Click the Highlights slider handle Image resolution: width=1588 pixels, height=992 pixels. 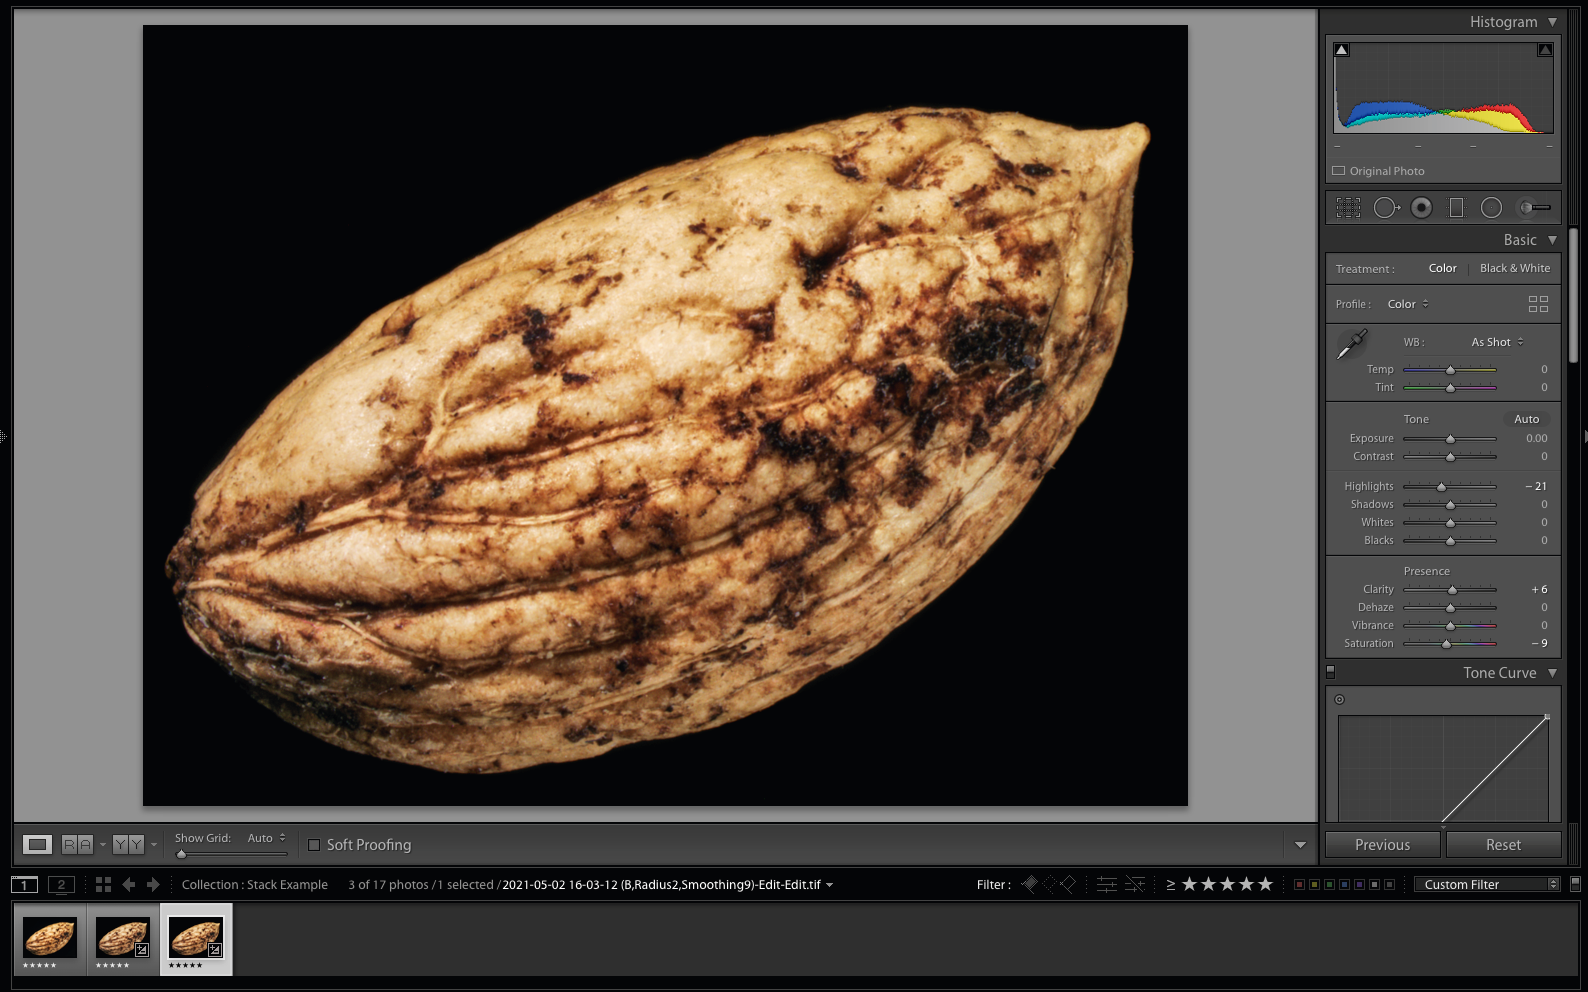(x=1441, y=487)
